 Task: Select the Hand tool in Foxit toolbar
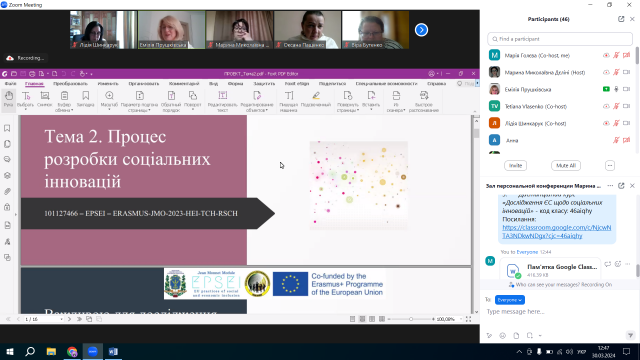pyautogui.click(x=9, y=99)
